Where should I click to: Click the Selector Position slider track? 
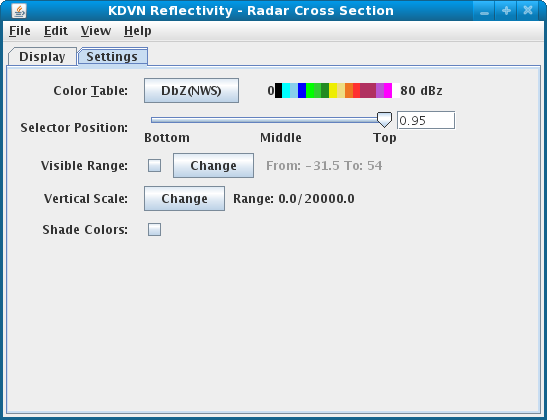coord(268,120)
